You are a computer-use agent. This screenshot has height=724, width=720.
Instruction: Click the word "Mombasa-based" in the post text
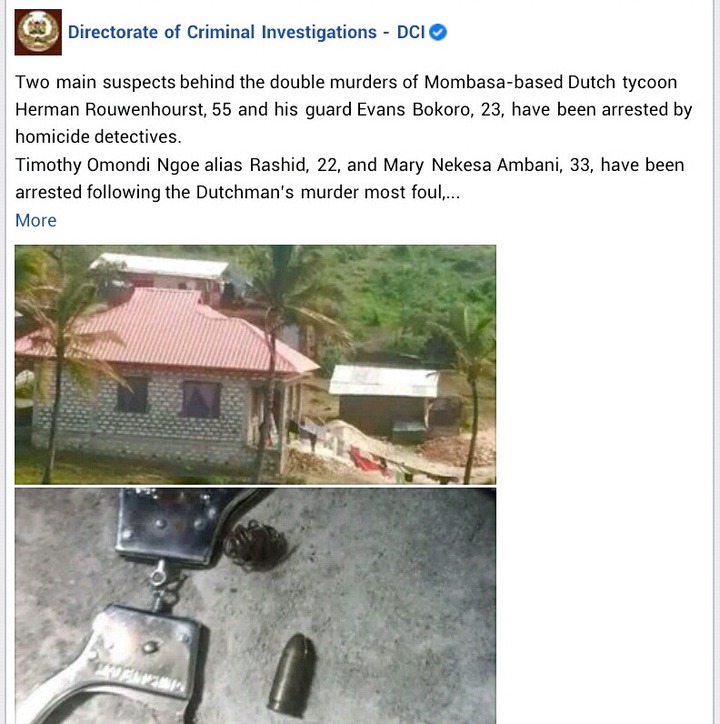tap(493, 82)
